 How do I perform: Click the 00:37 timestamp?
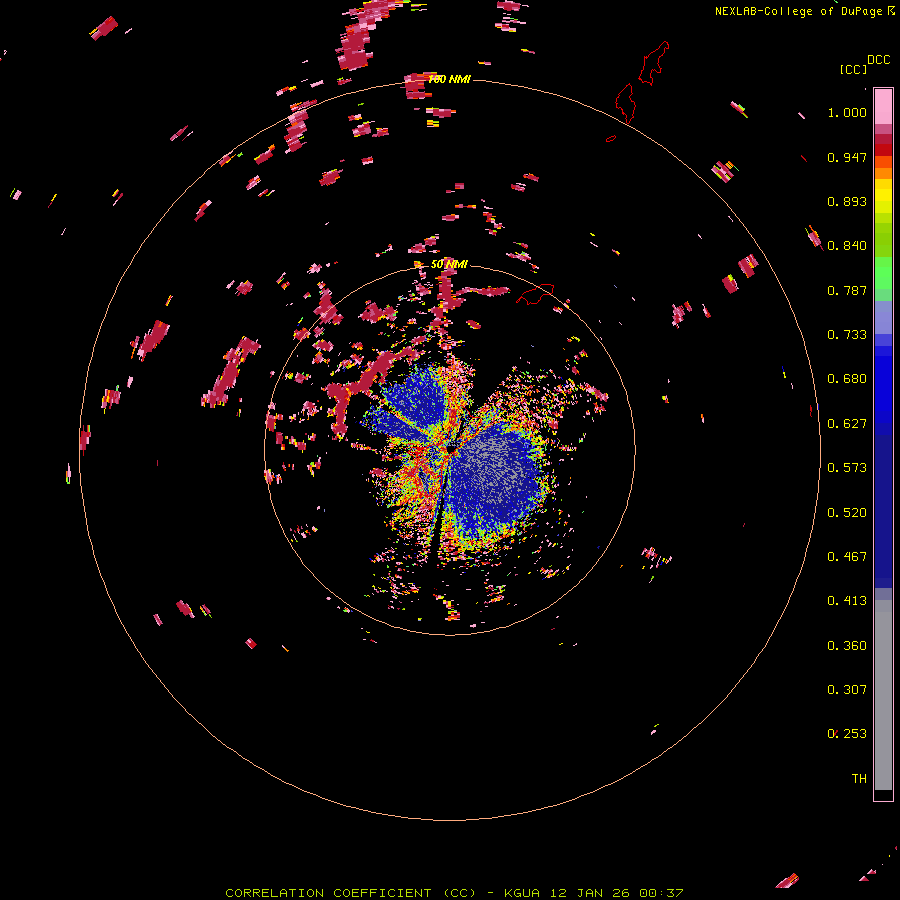(661, 893)
